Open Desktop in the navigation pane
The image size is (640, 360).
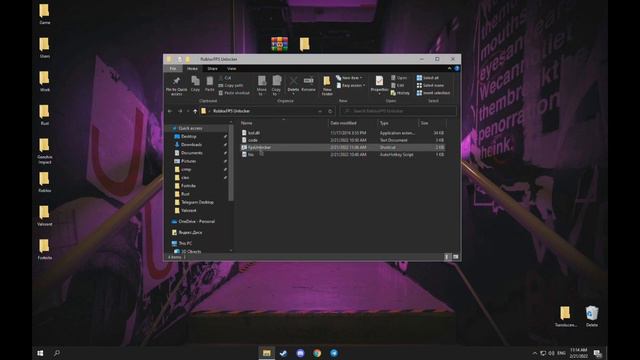[189, 136]
